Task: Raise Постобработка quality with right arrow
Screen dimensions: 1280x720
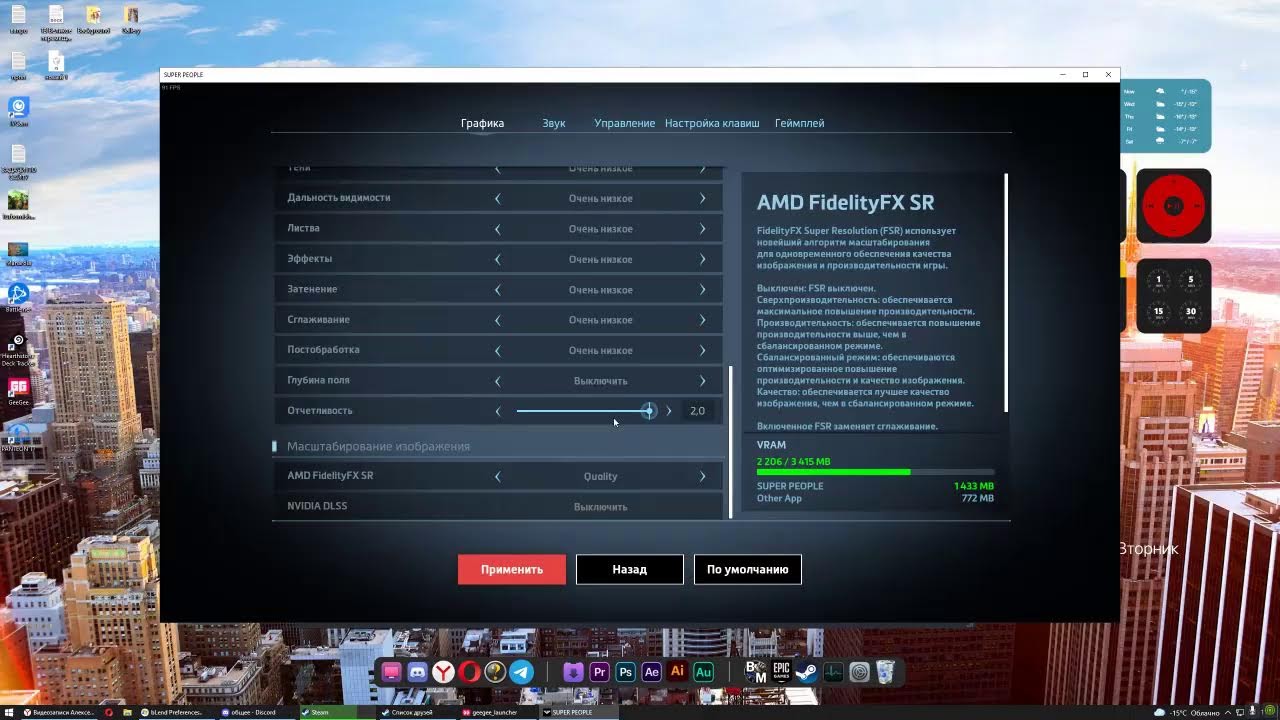Action: [x=702, y=350]
